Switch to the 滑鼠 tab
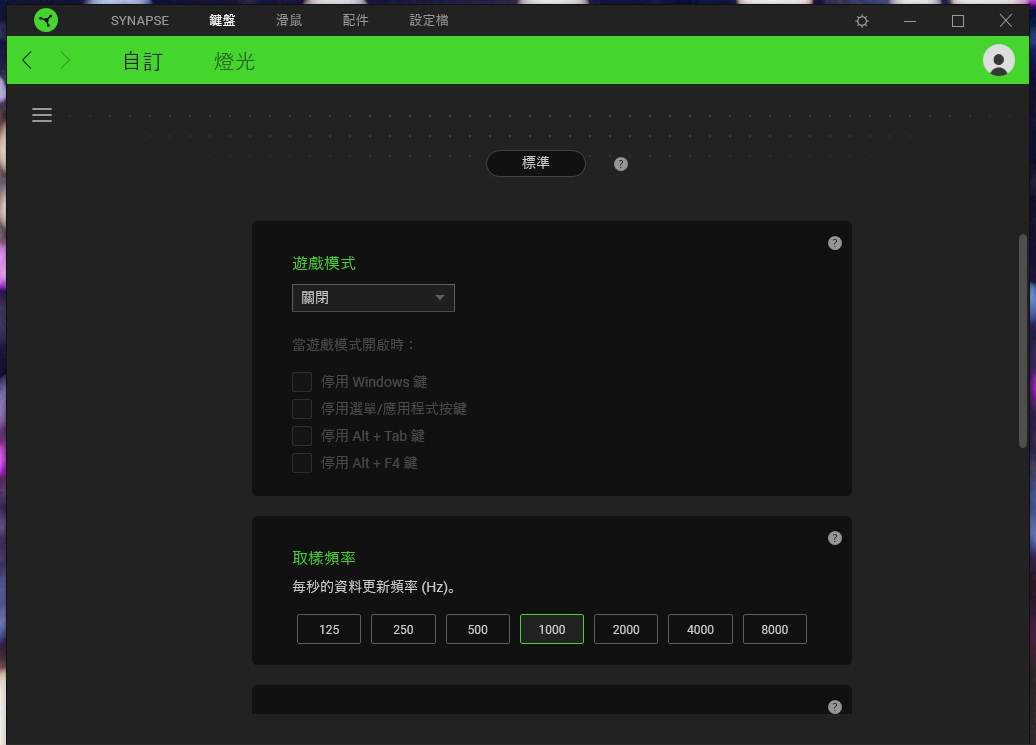 (x=289, y=20)
